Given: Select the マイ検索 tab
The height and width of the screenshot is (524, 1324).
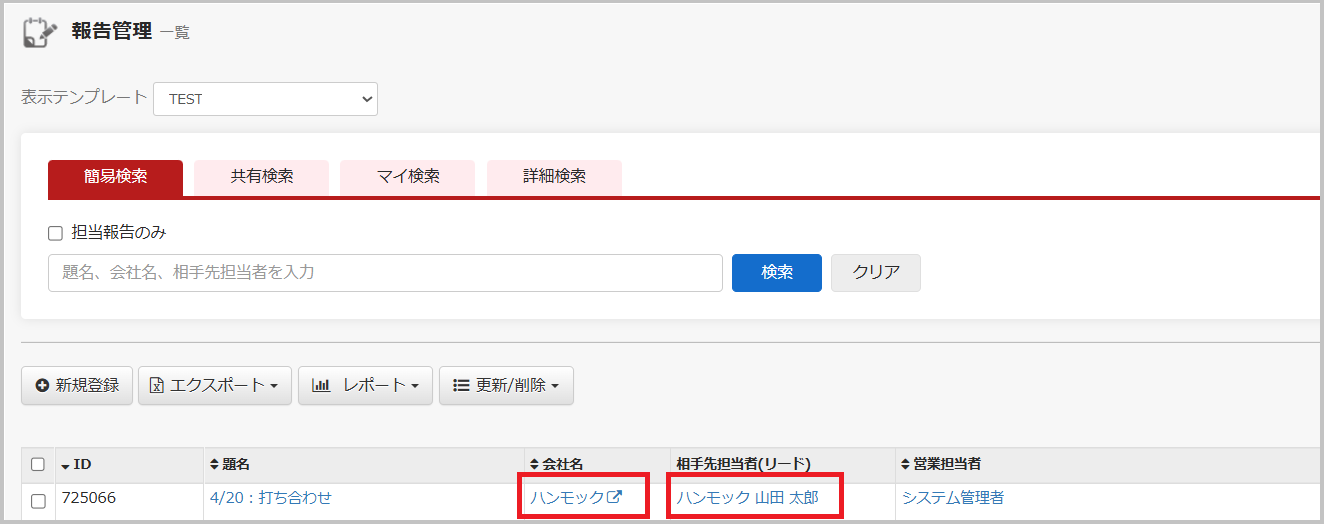Looking at the screenshot, I should [x=408, y=177].
